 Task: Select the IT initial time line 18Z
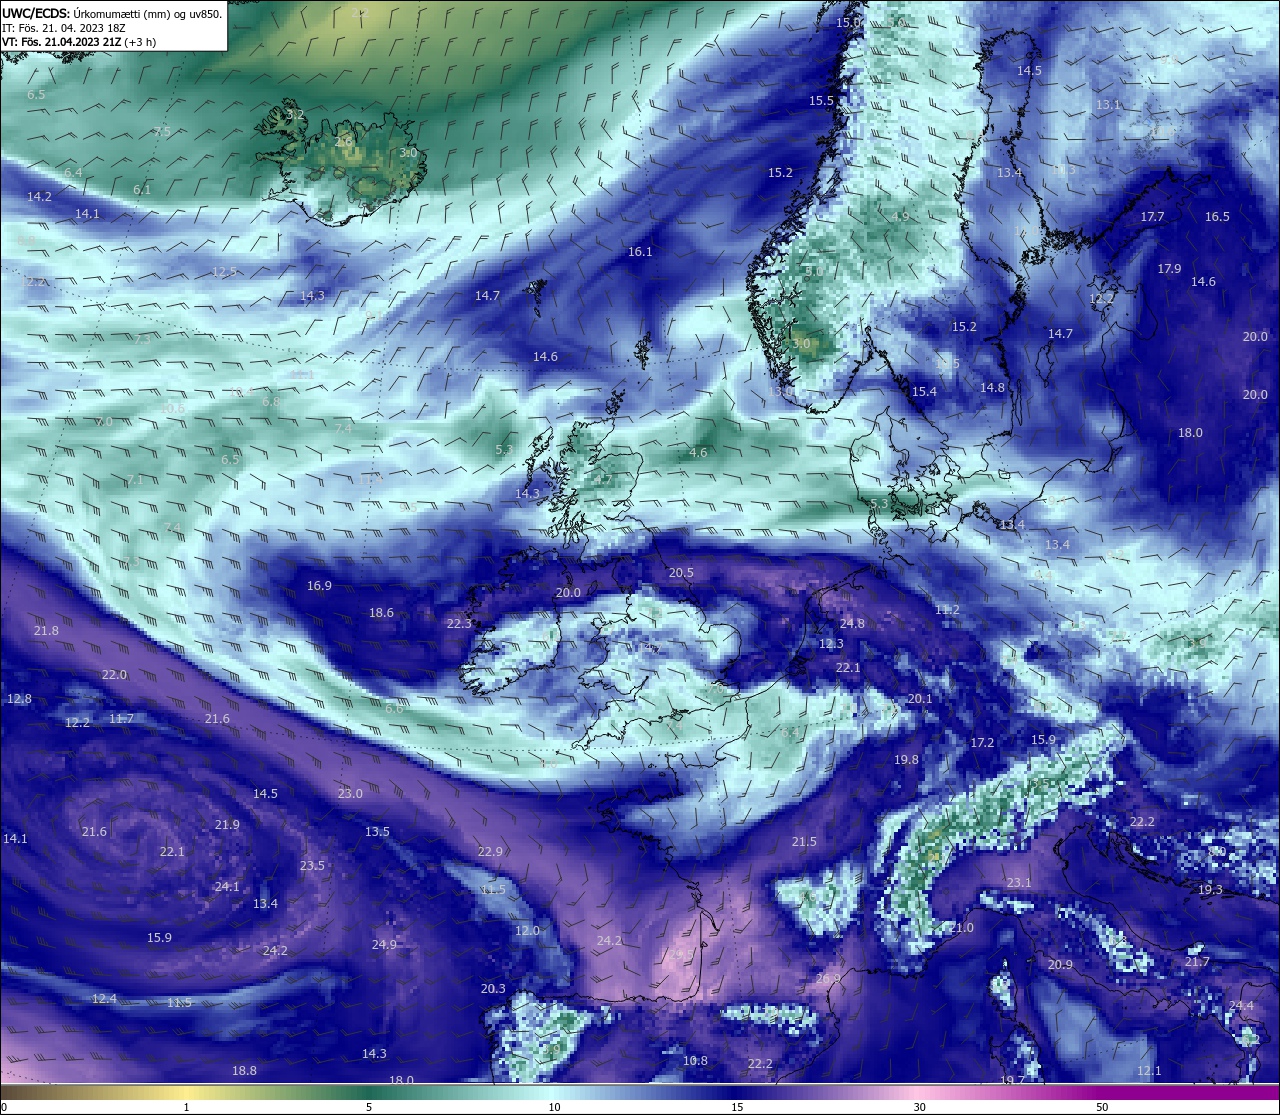(64, 28)
